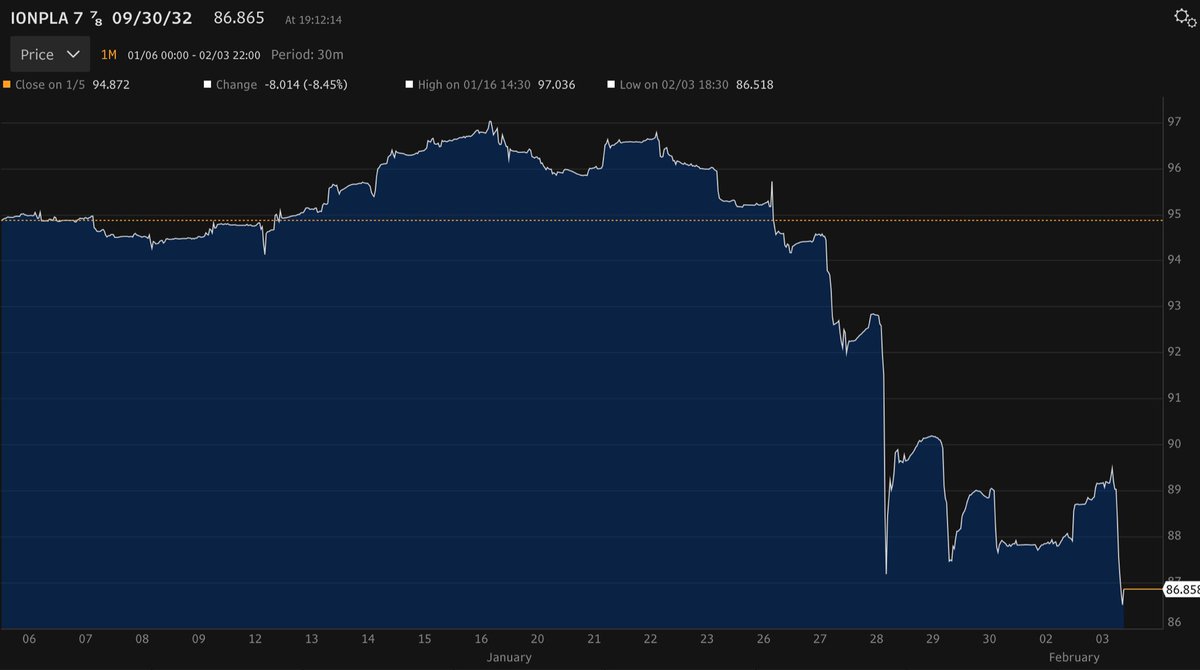Click the 08 date axis label
Screen dimensions: 1200x670
(142, 639)
